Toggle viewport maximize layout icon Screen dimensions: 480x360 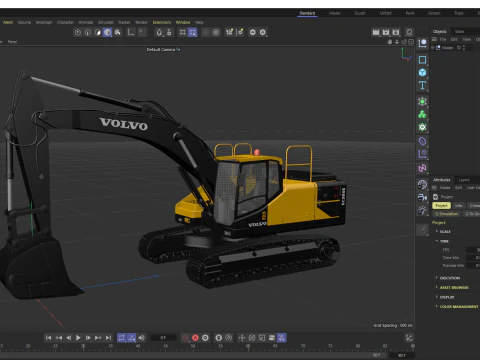411,42
